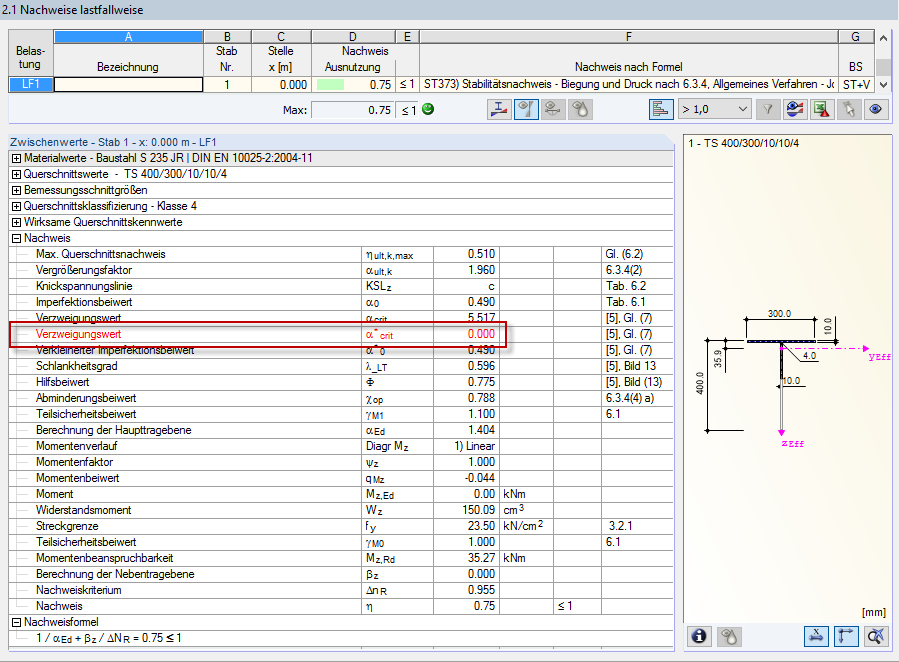
Task: Export table to Excel icon
Action: coord(822,109)
